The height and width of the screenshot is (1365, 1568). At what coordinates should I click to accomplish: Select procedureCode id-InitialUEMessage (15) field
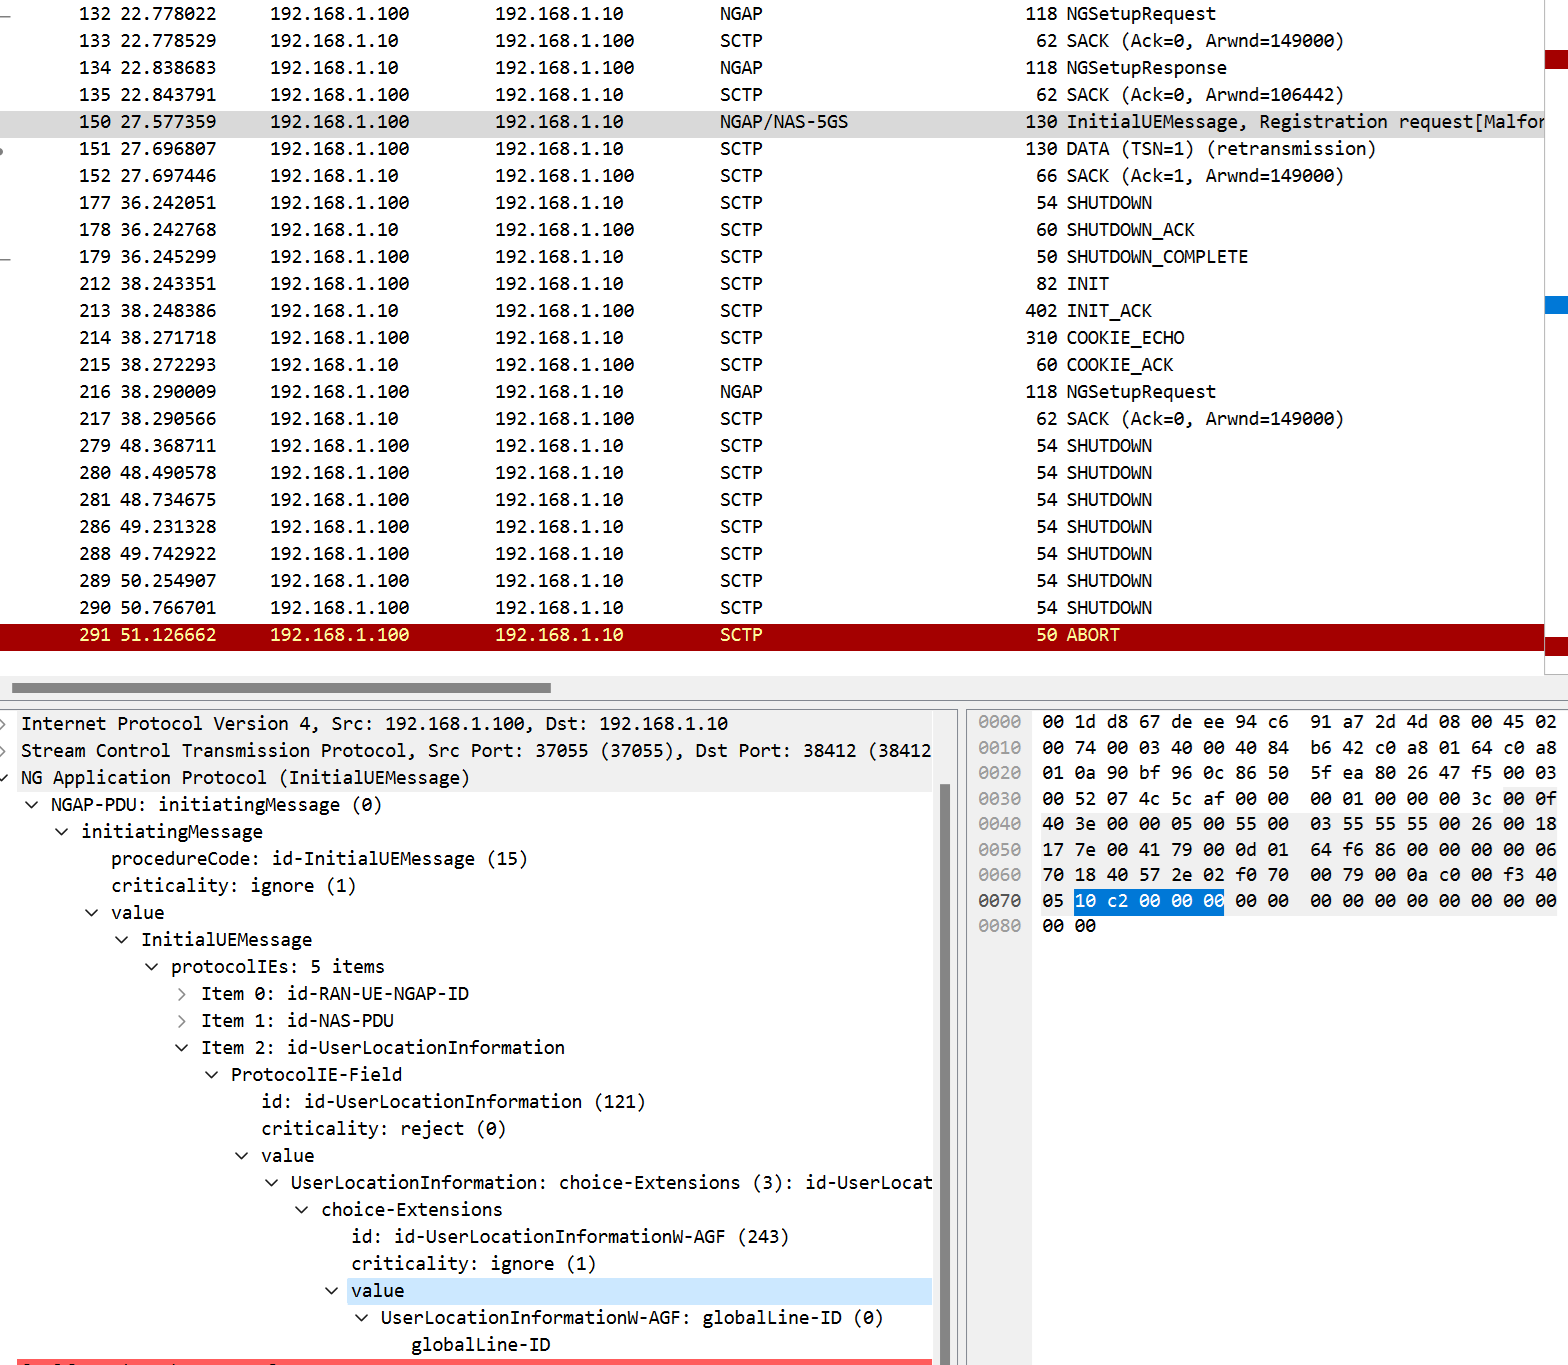[x=318, y=859]
